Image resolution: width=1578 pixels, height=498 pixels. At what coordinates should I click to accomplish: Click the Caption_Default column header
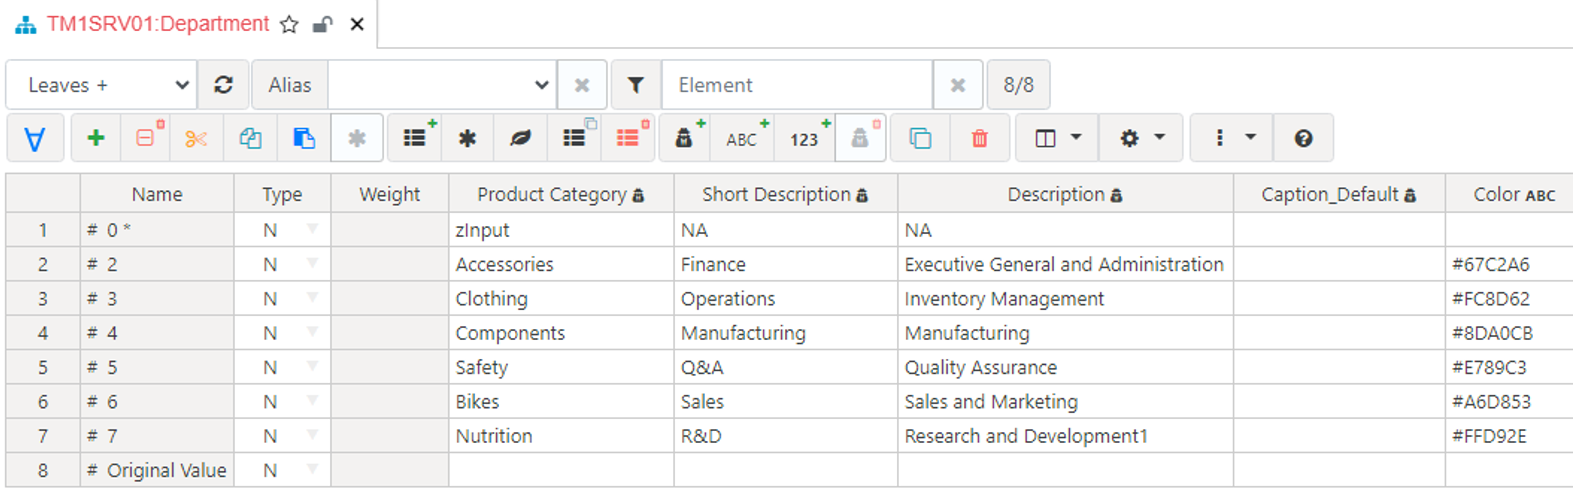pyautogui.click(x=1339, y=194)
